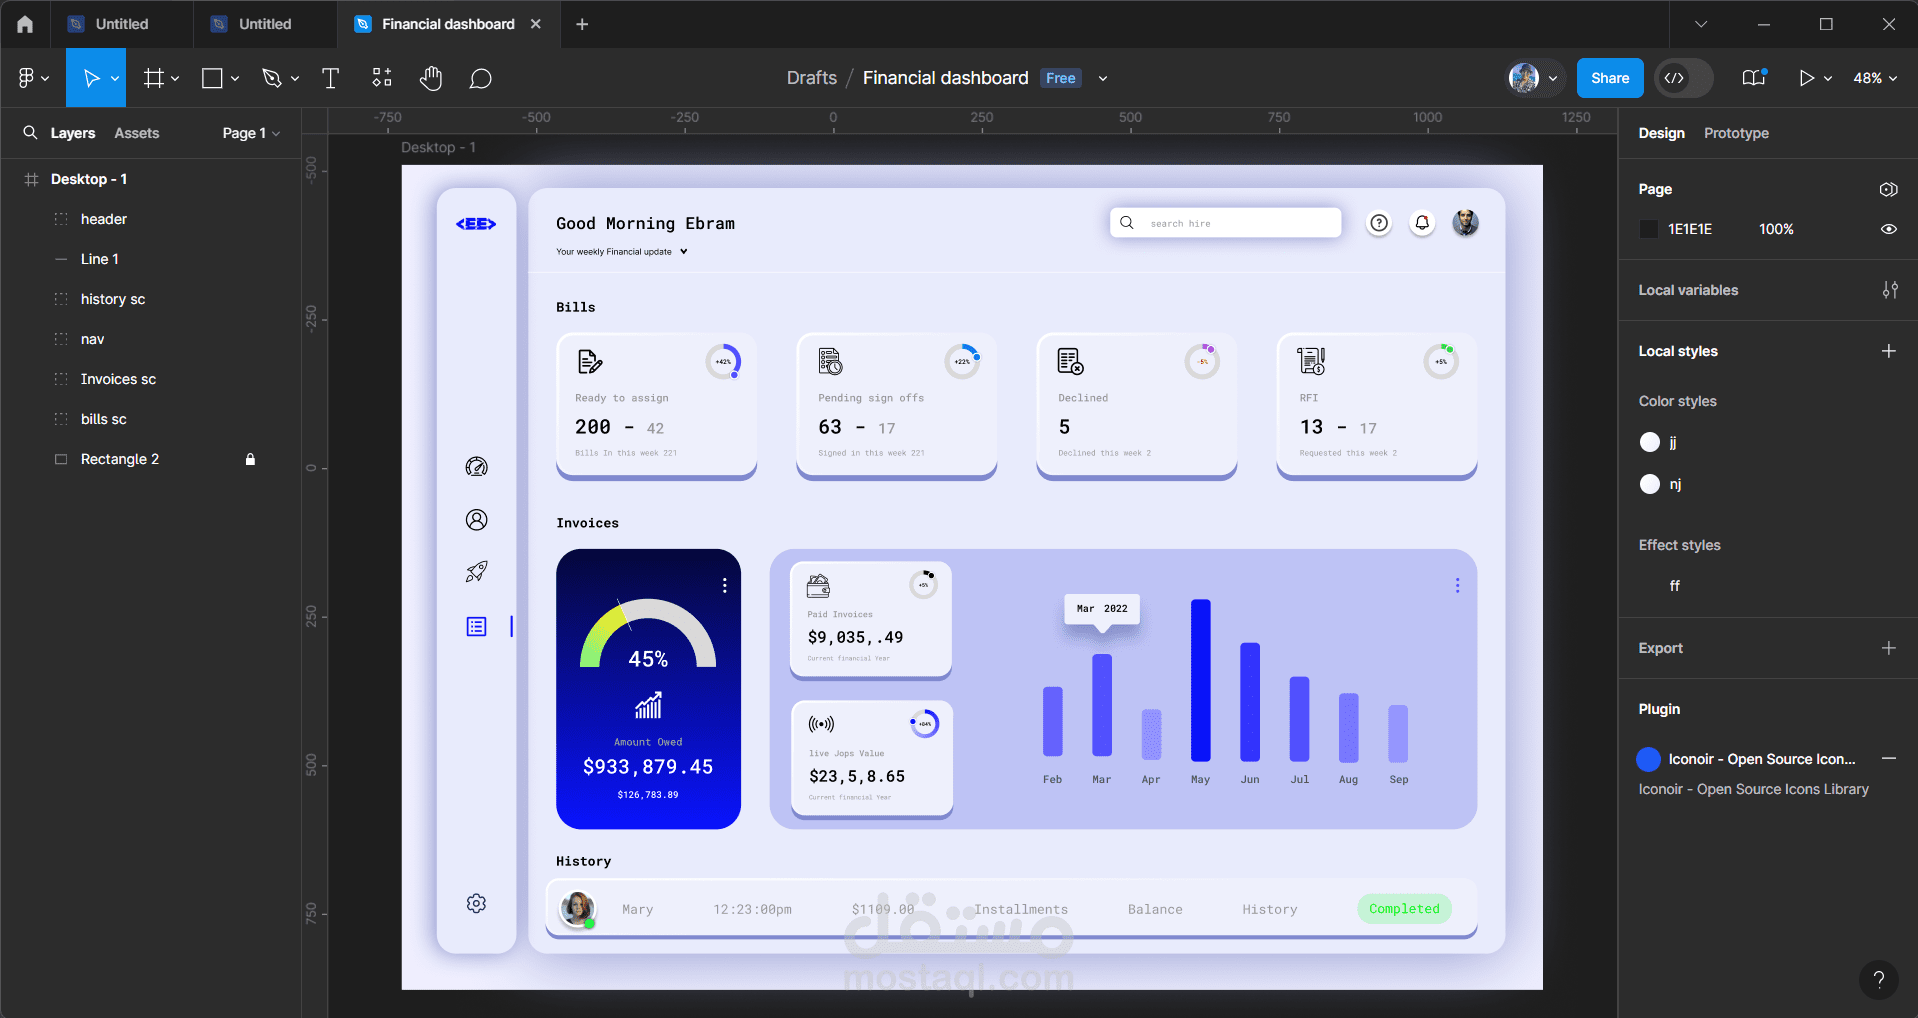Click the Share button
Viewport: 1918px width, 1018px height.
tap(1610, 78)
